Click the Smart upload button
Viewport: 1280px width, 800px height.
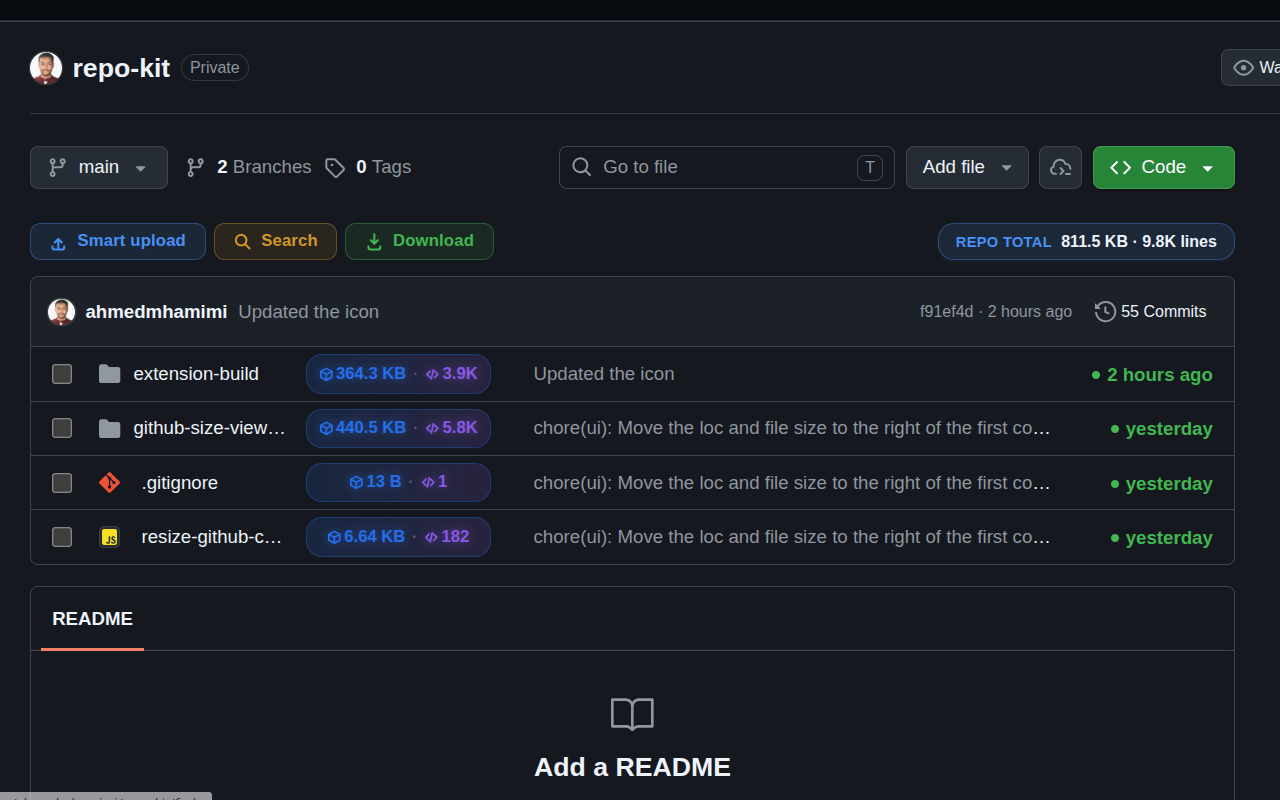click(x=118, y=241)
